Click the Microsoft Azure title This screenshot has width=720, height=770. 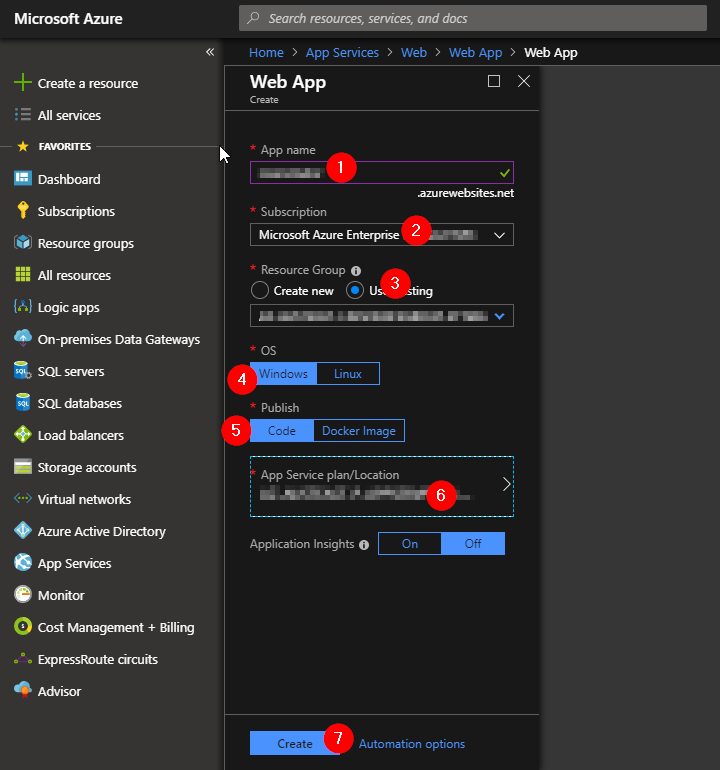(x=68, y=19)
